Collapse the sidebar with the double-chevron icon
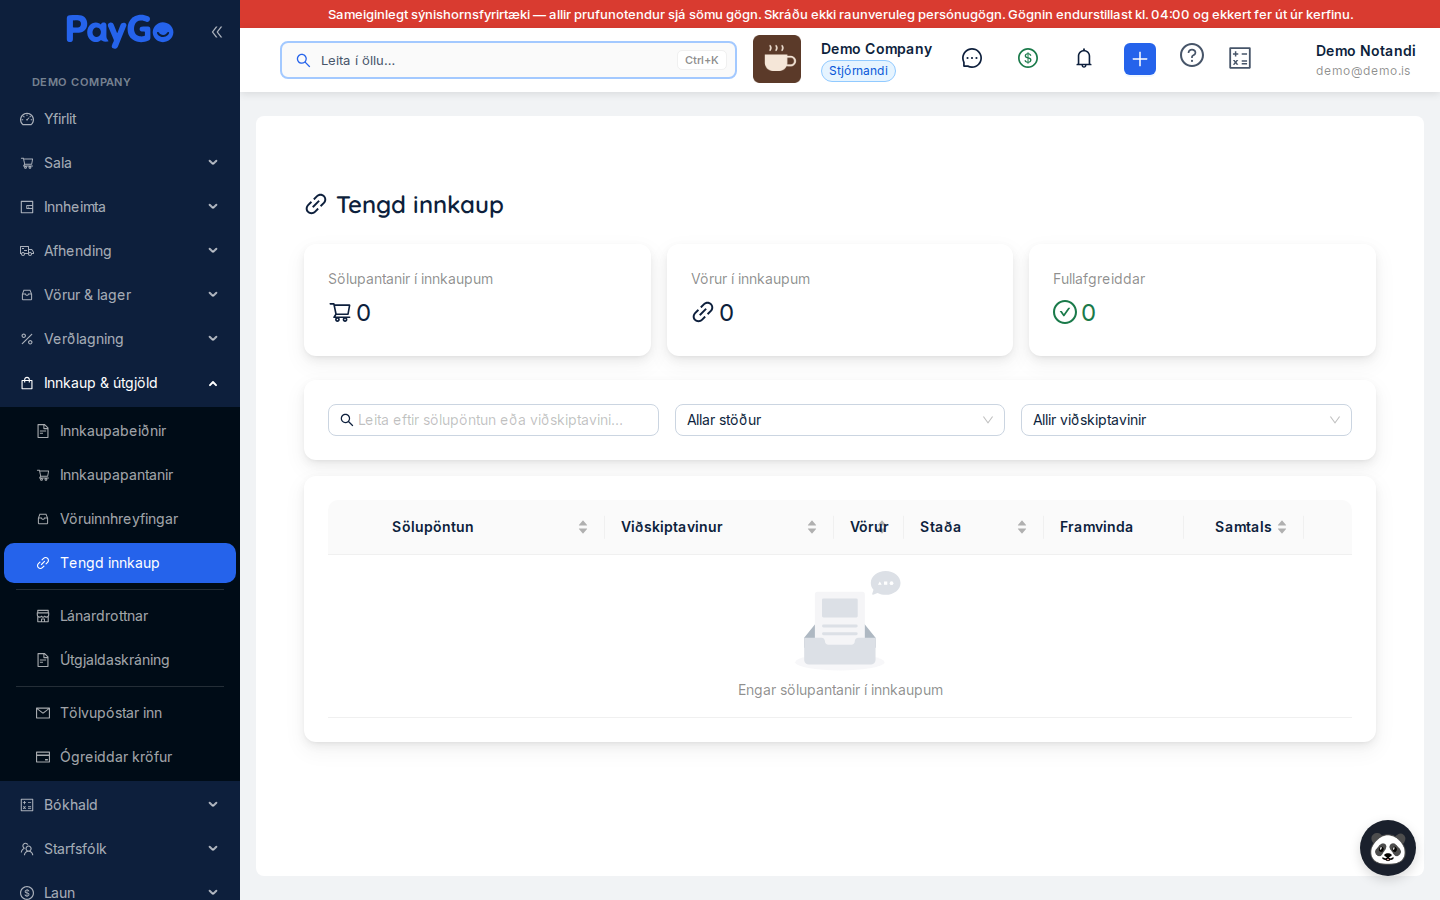Image resolution: width=1440 pixels, height=900 pixels. click(x=217, y=32)
